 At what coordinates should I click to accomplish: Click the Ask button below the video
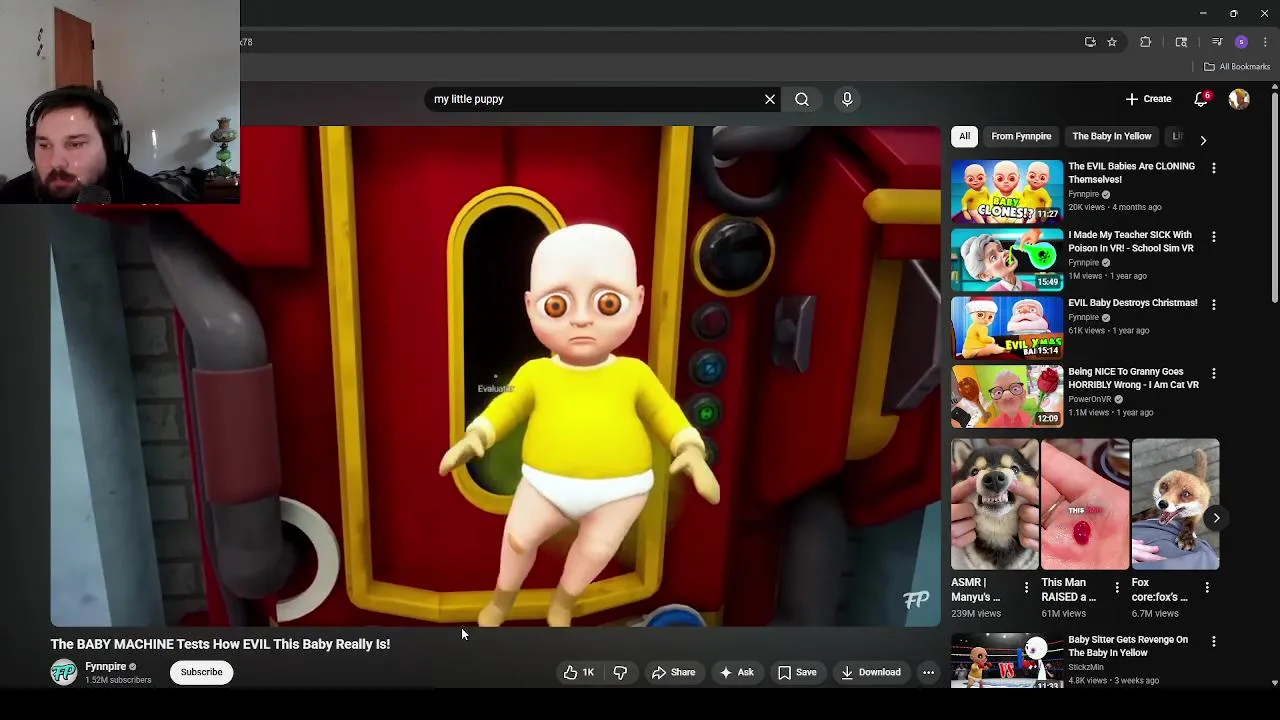click(737, 672)
